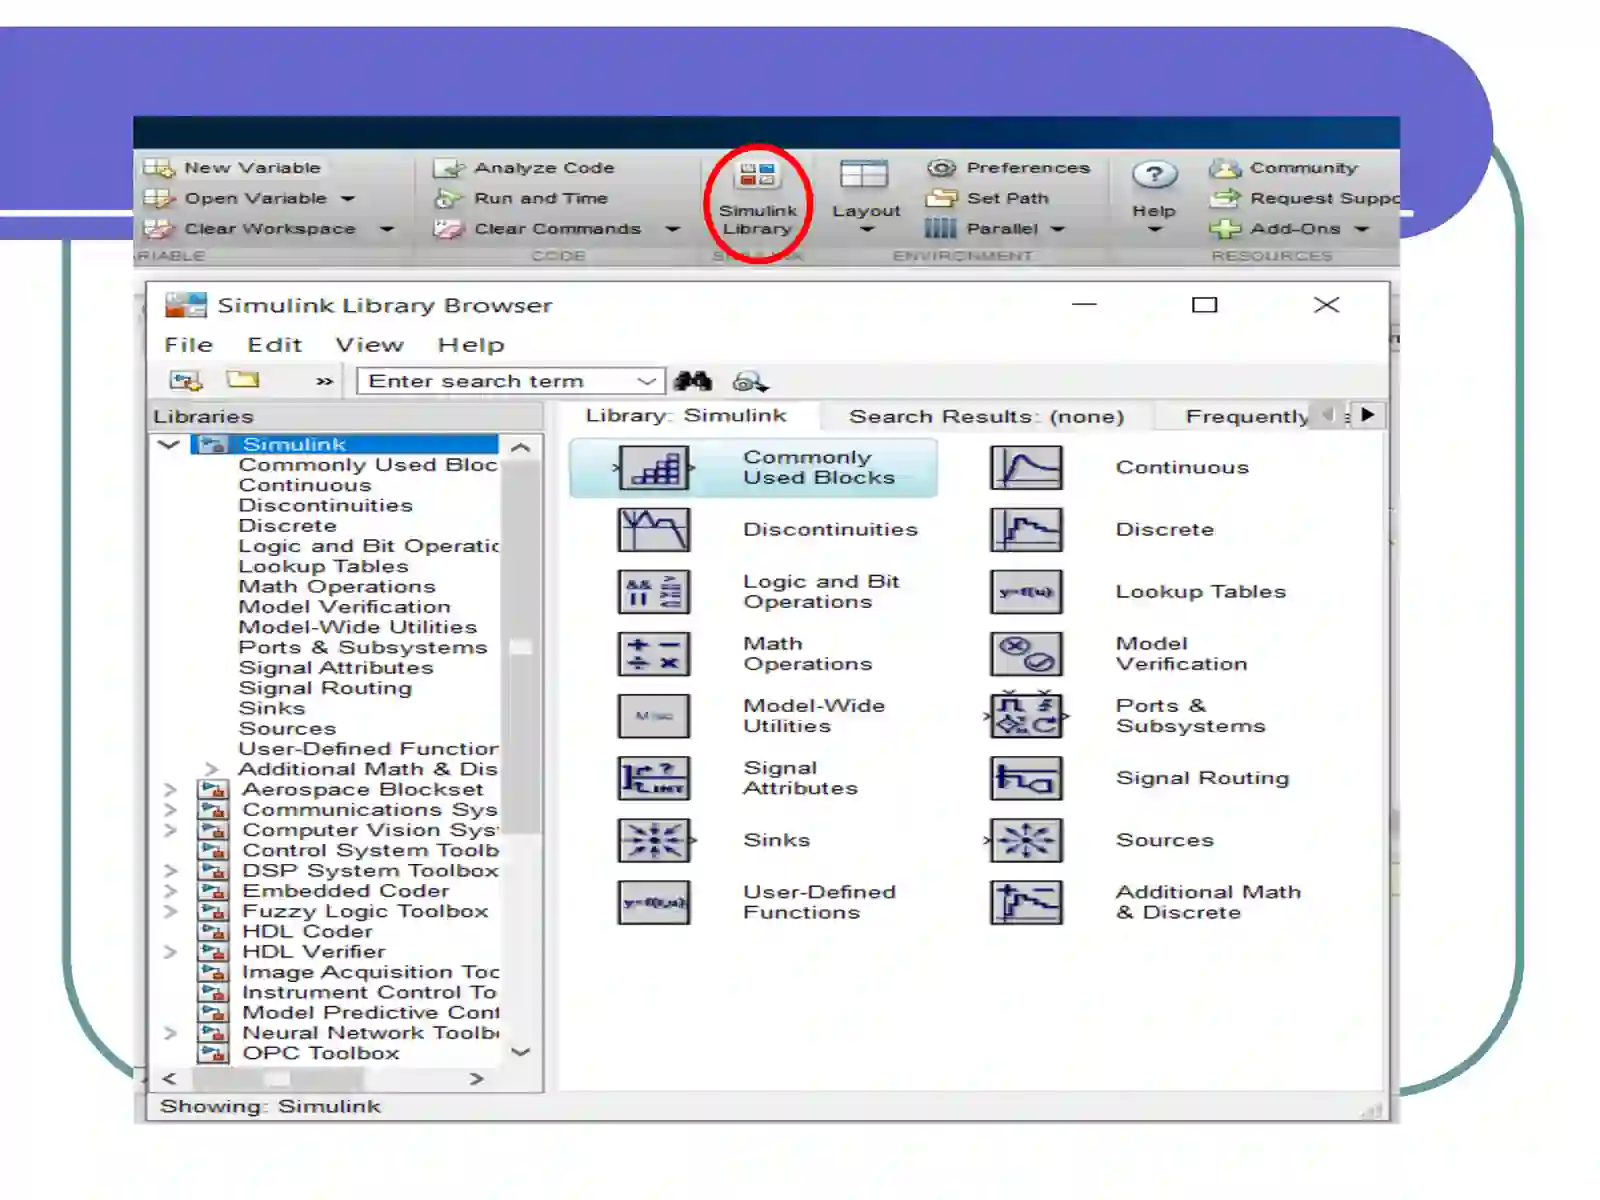The width and height of the screenshot is (1600, 1200).
Task: Open the Open Variable dropdown arrow
Action: 347,199
